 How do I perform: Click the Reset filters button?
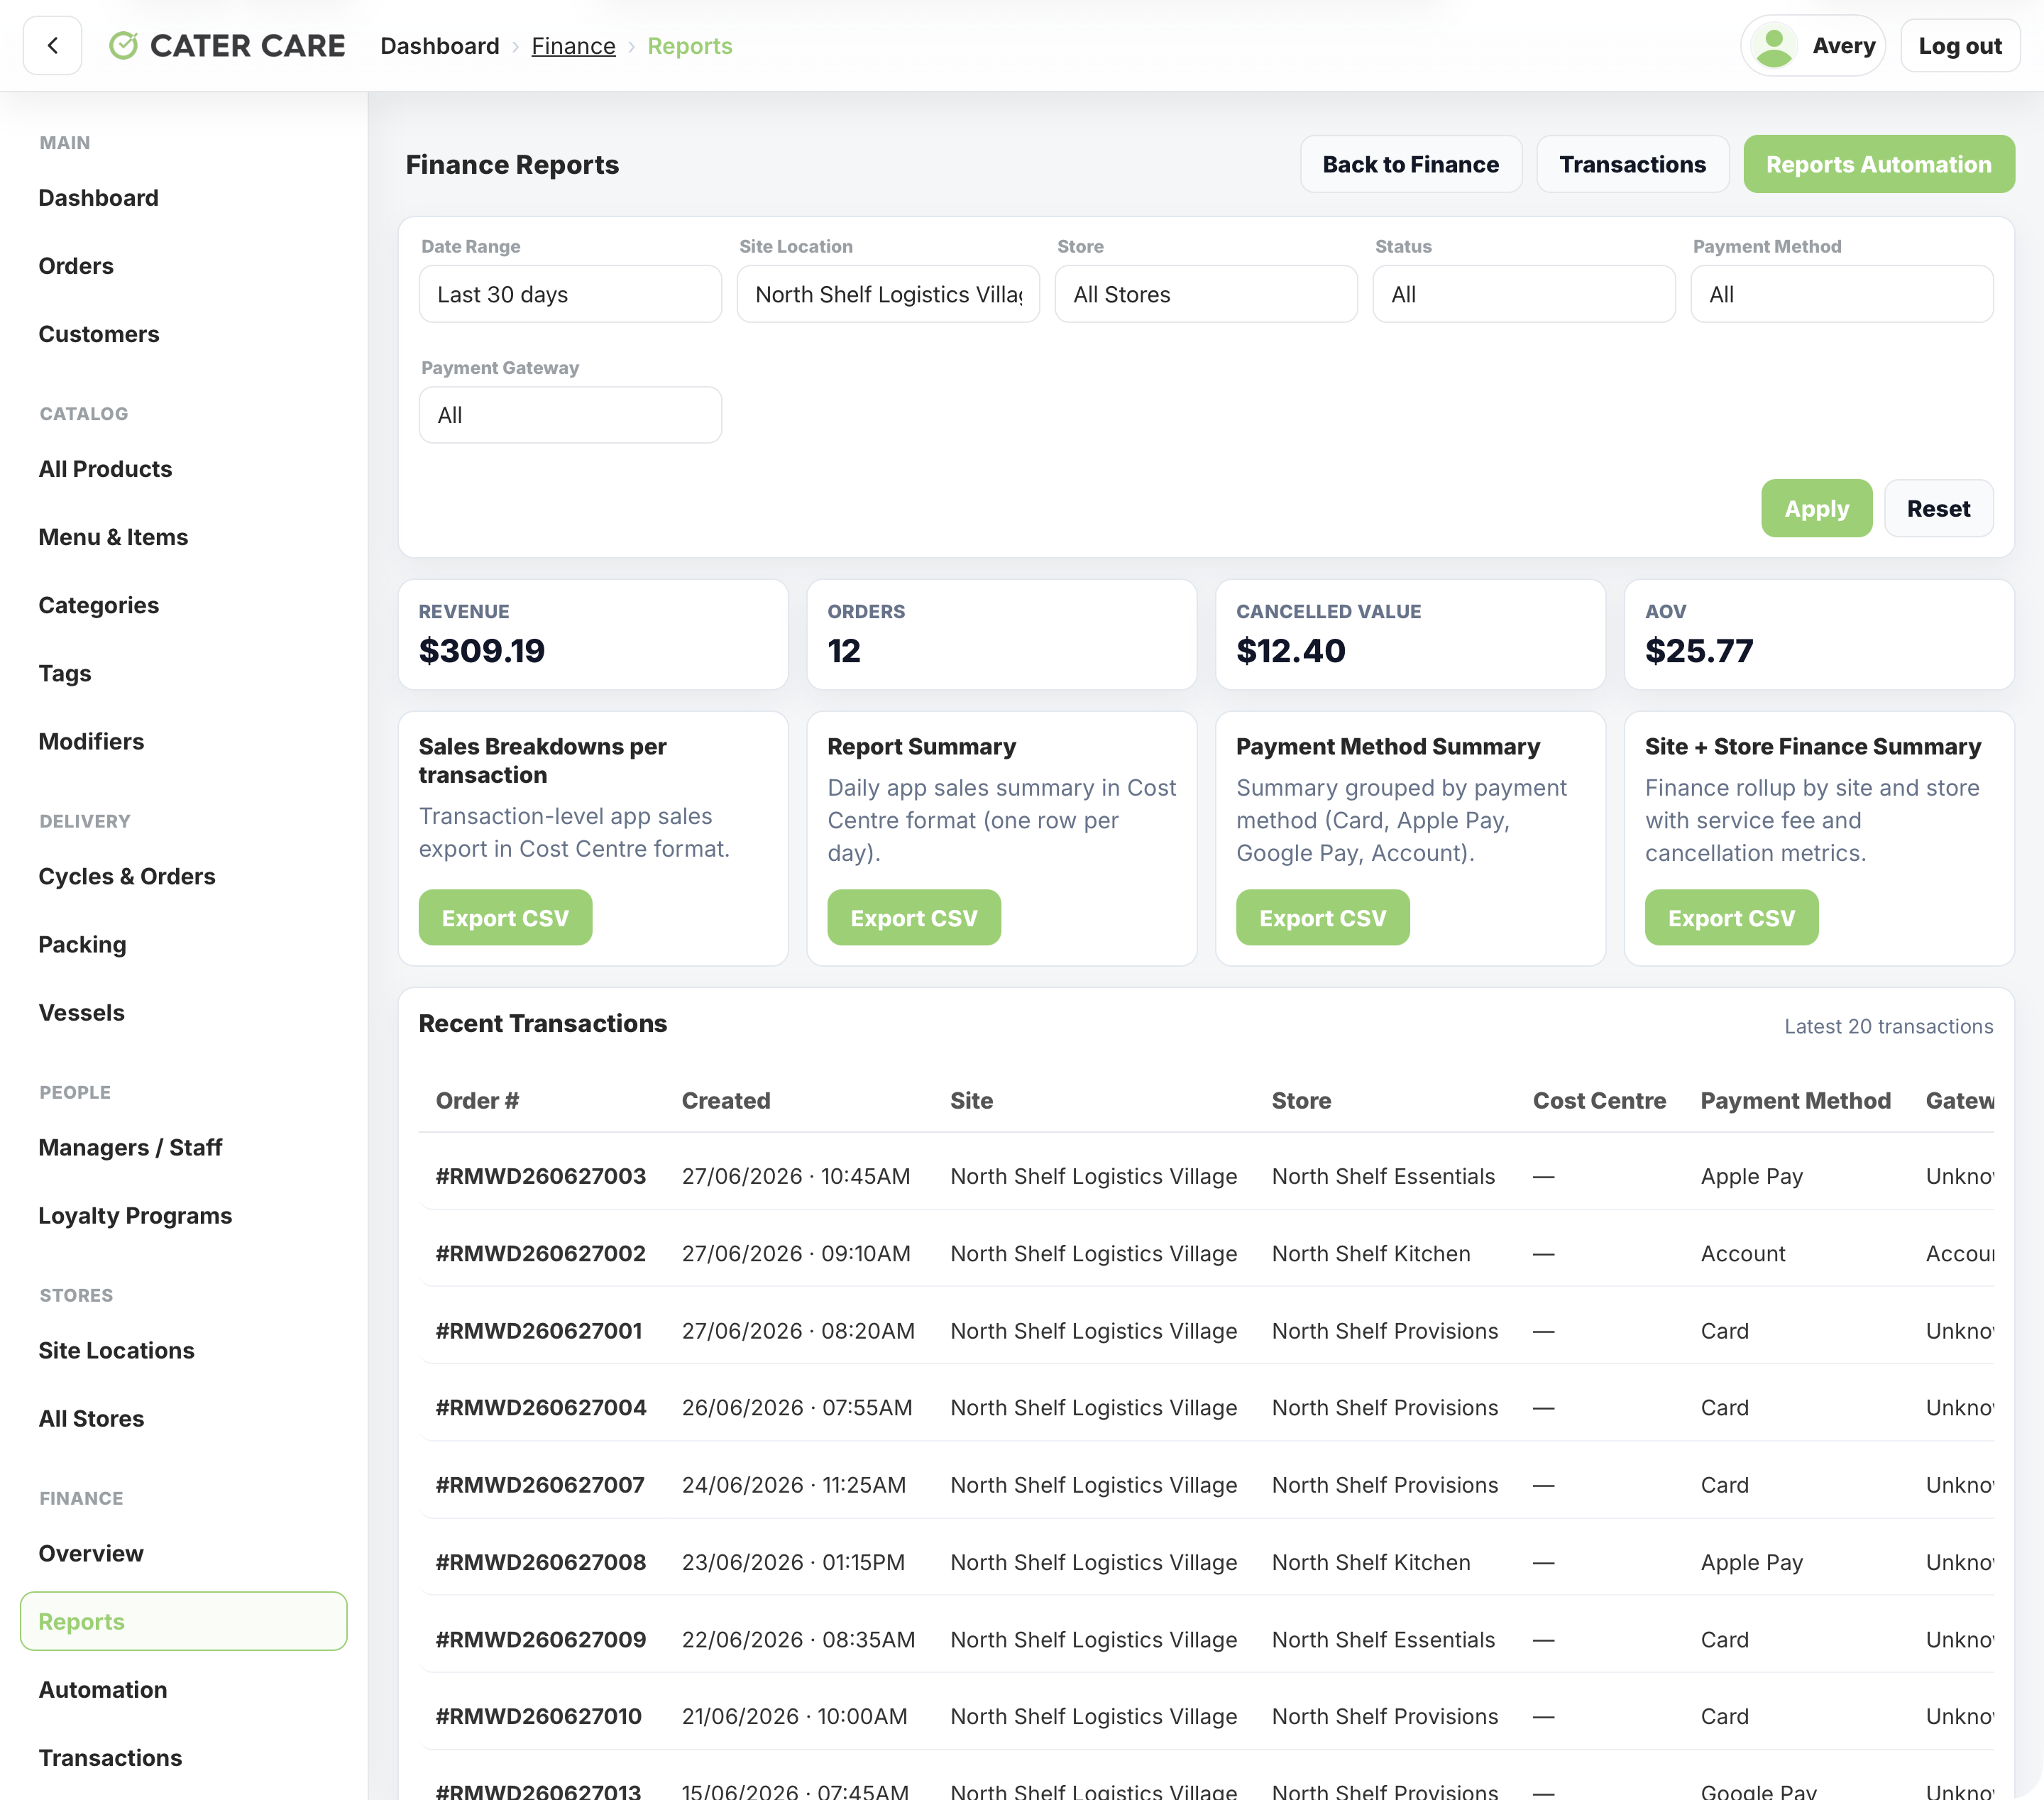pyautogui.click(x=1938, y=508)
